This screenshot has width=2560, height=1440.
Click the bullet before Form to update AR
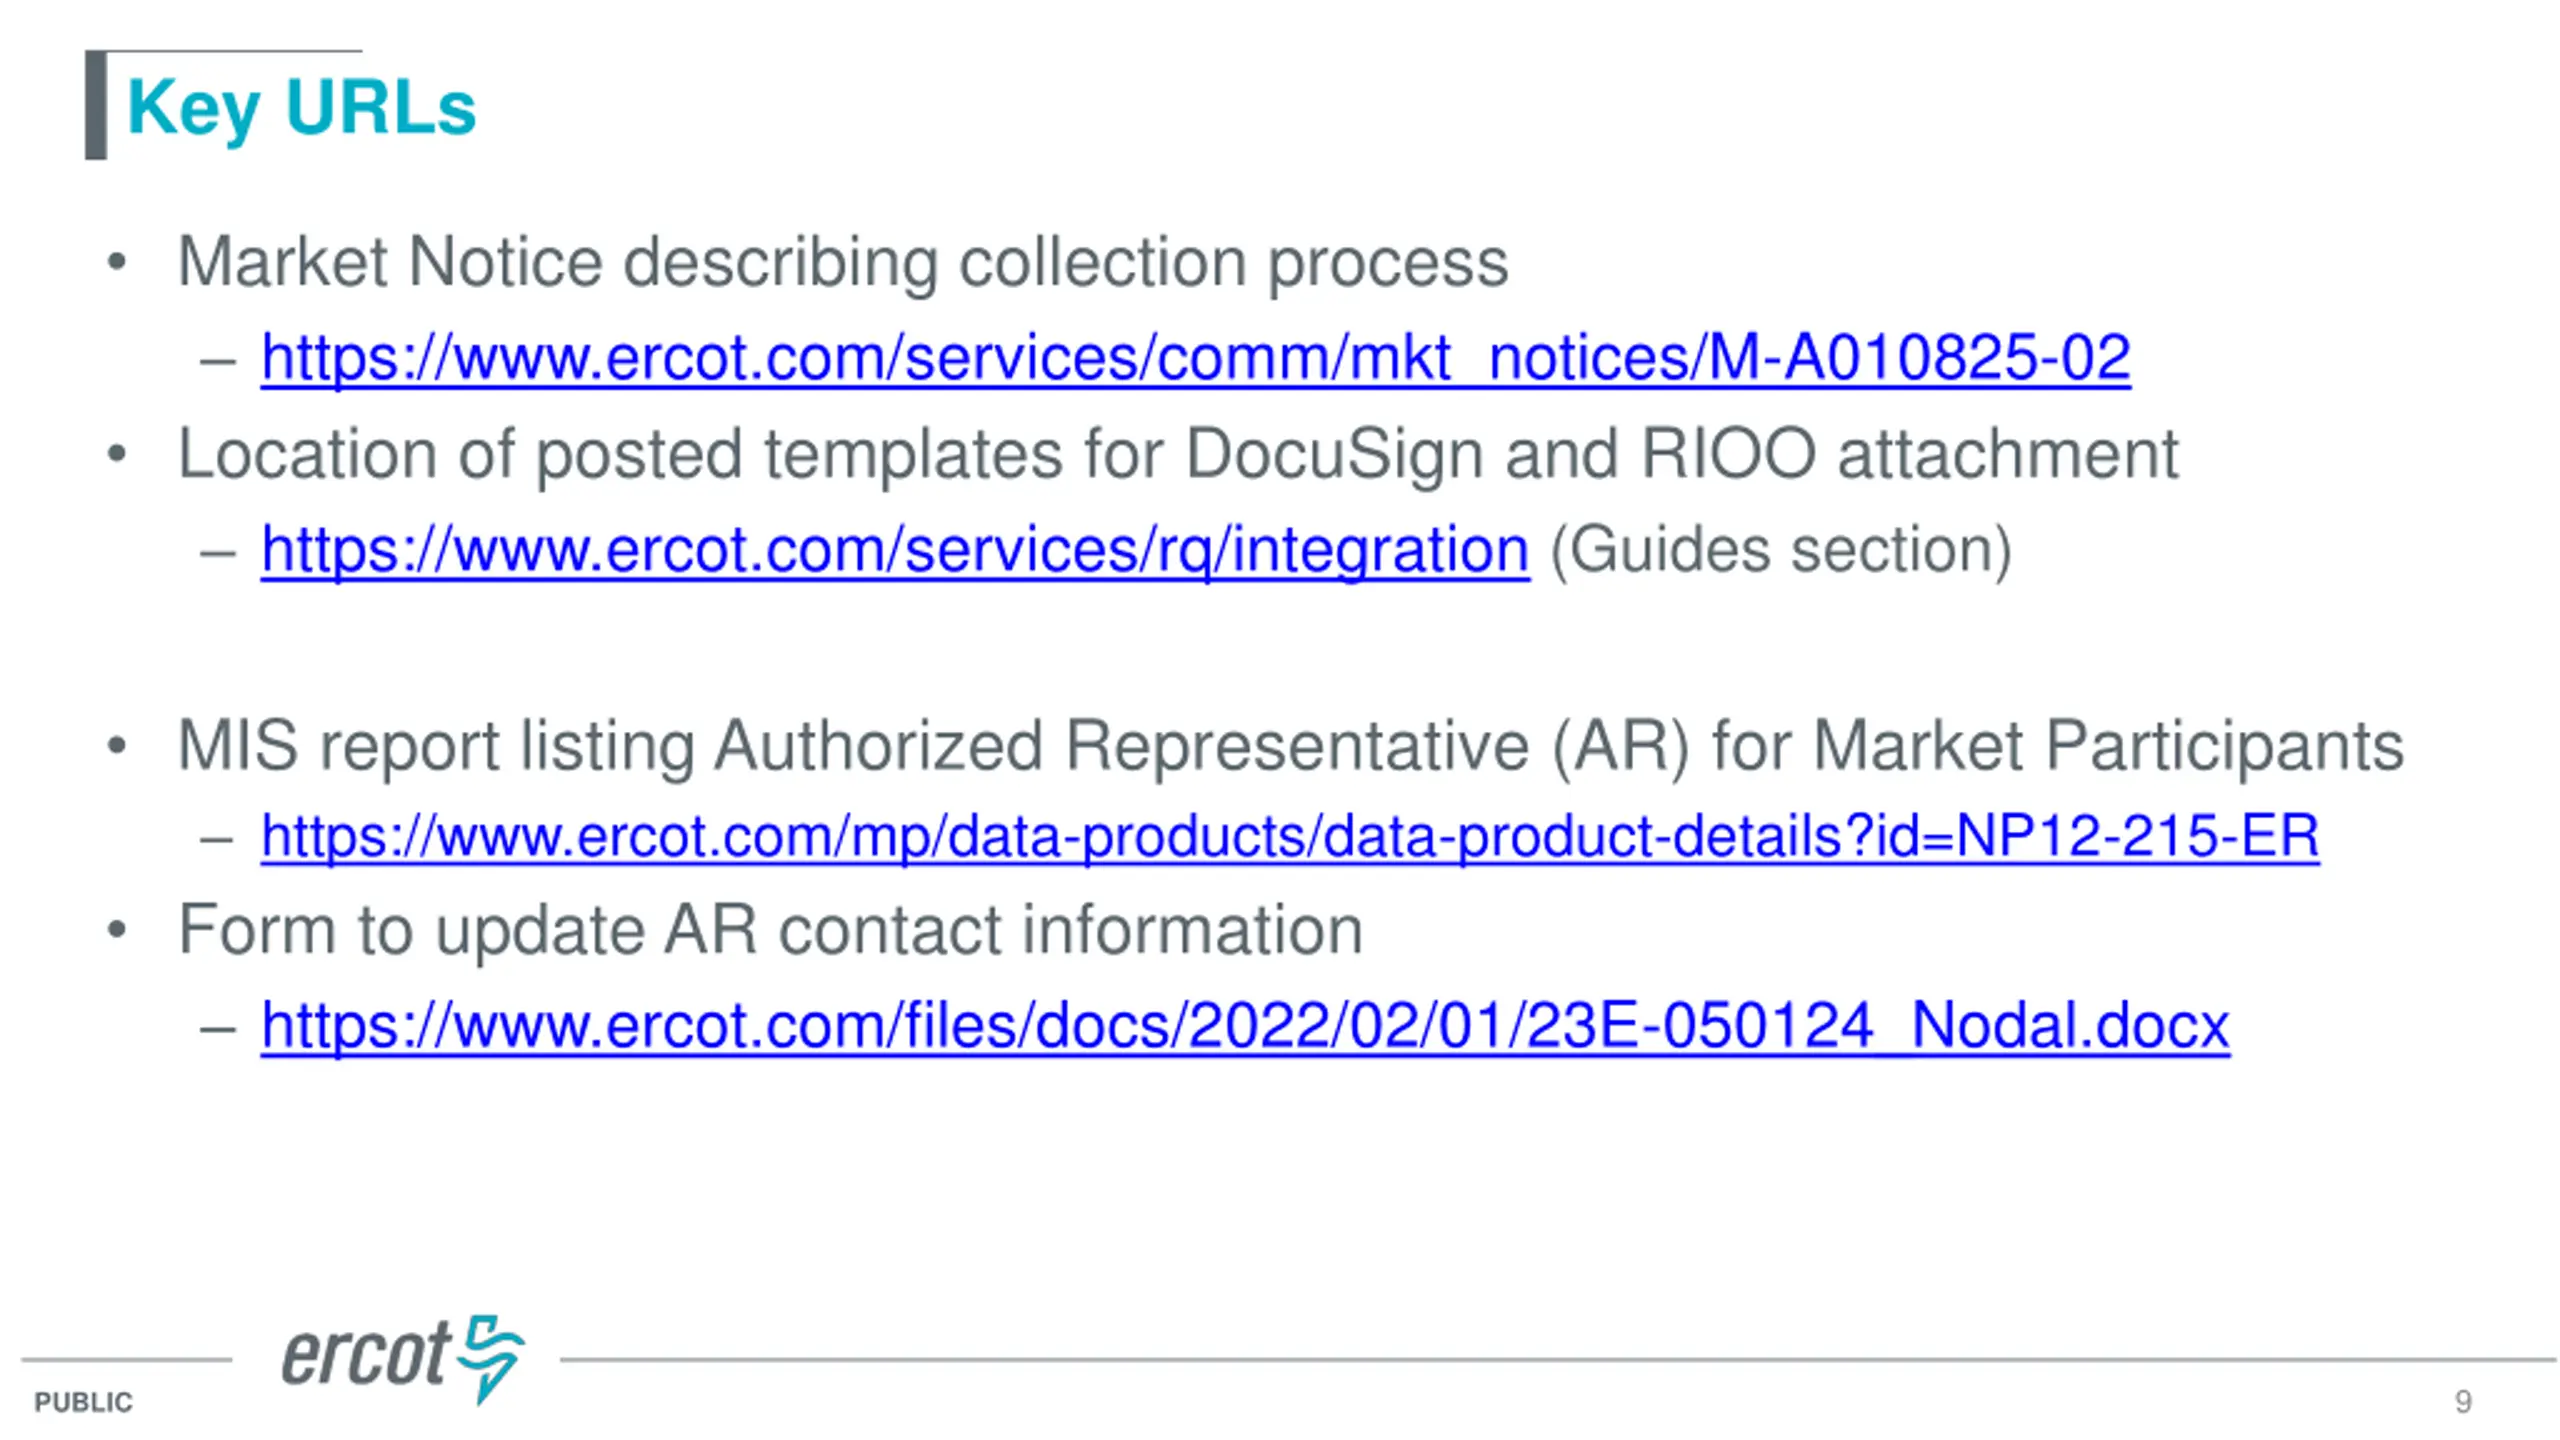point(117,930)
